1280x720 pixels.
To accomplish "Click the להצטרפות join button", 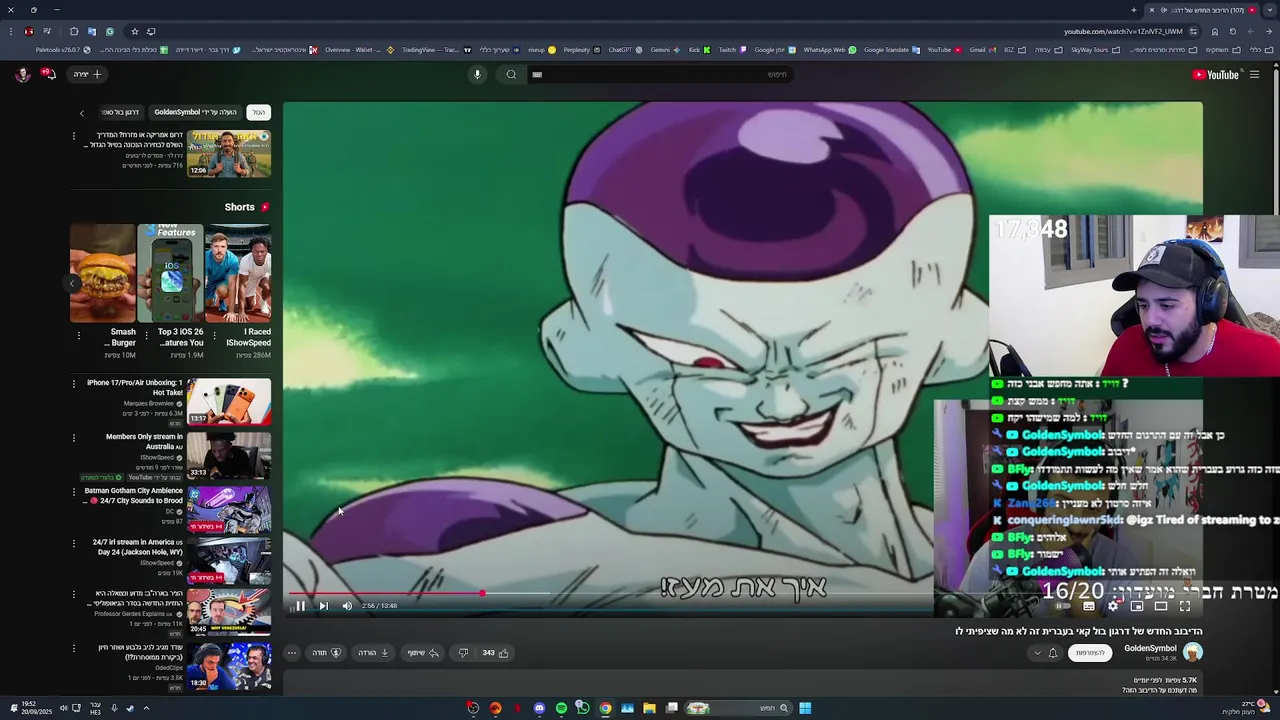I will pyautogui.click(x=1090, y=653).
